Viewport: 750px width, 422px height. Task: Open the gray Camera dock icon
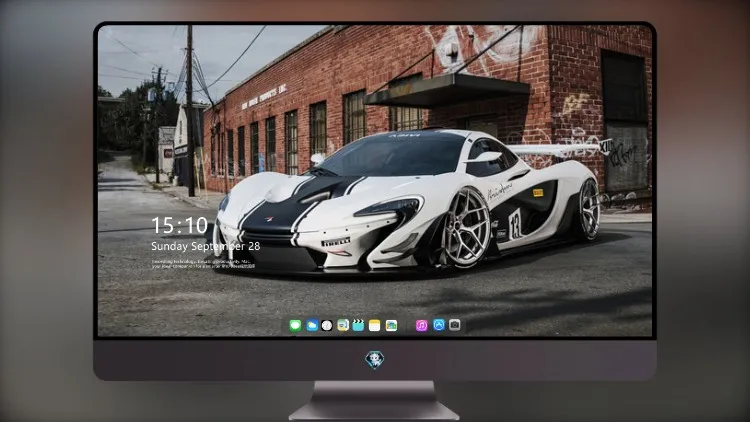(x=454, y=325)
